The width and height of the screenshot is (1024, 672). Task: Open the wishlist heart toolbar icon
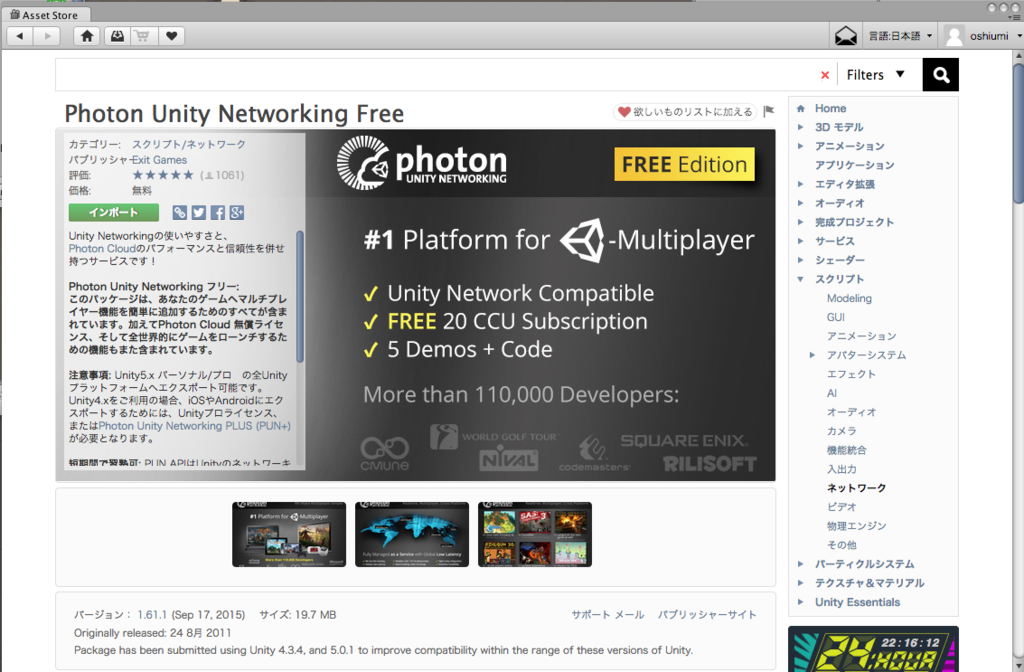[171, 36]
